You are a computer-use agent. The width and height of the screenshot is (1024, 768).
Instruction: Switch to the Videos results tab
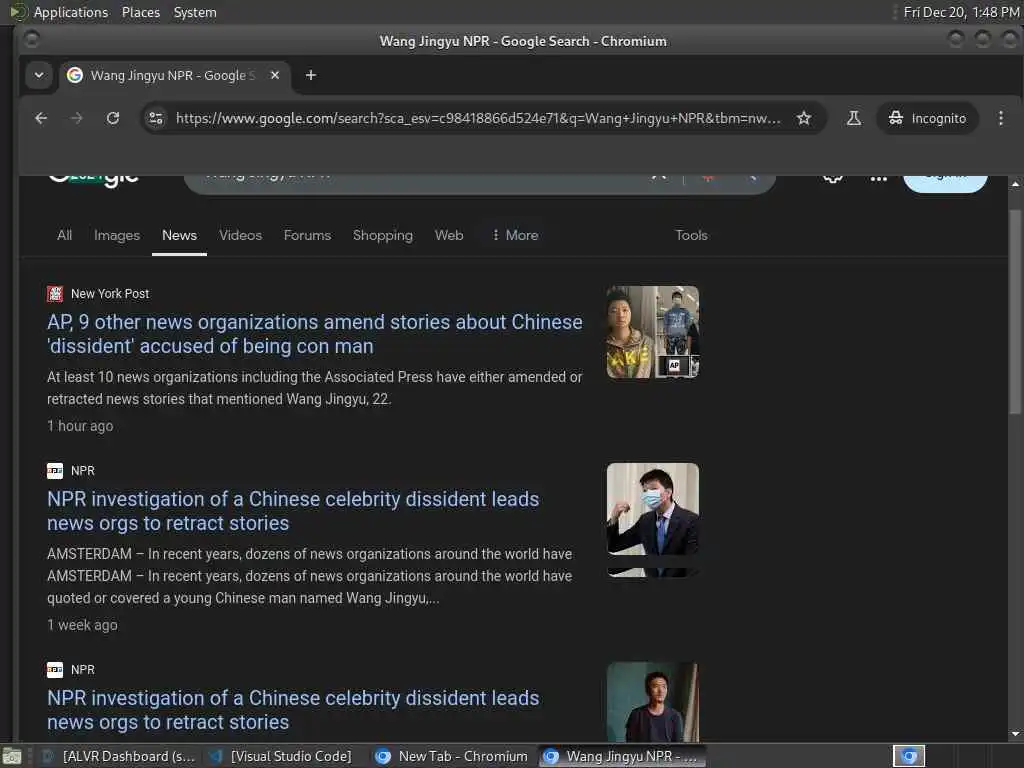(240, 235)
